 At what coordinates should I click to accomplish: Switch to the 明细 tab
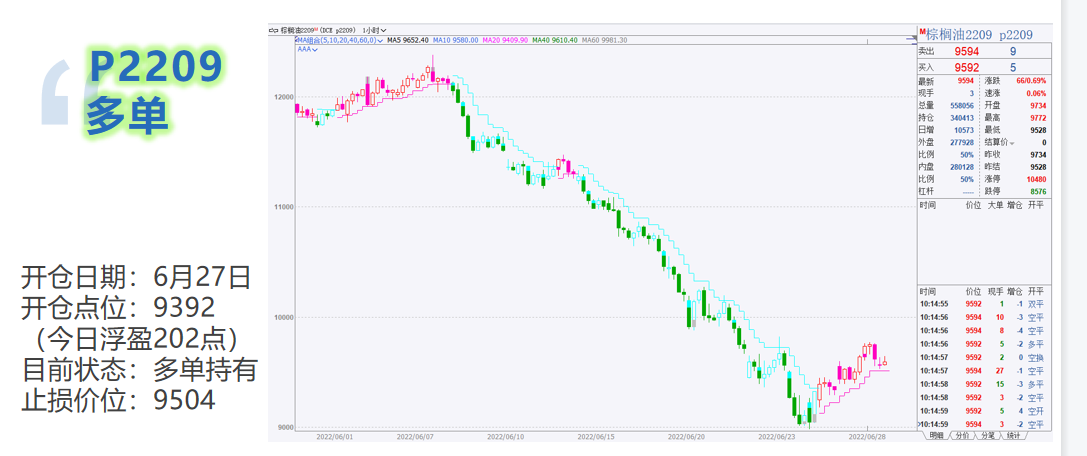[x=935, y=436]
